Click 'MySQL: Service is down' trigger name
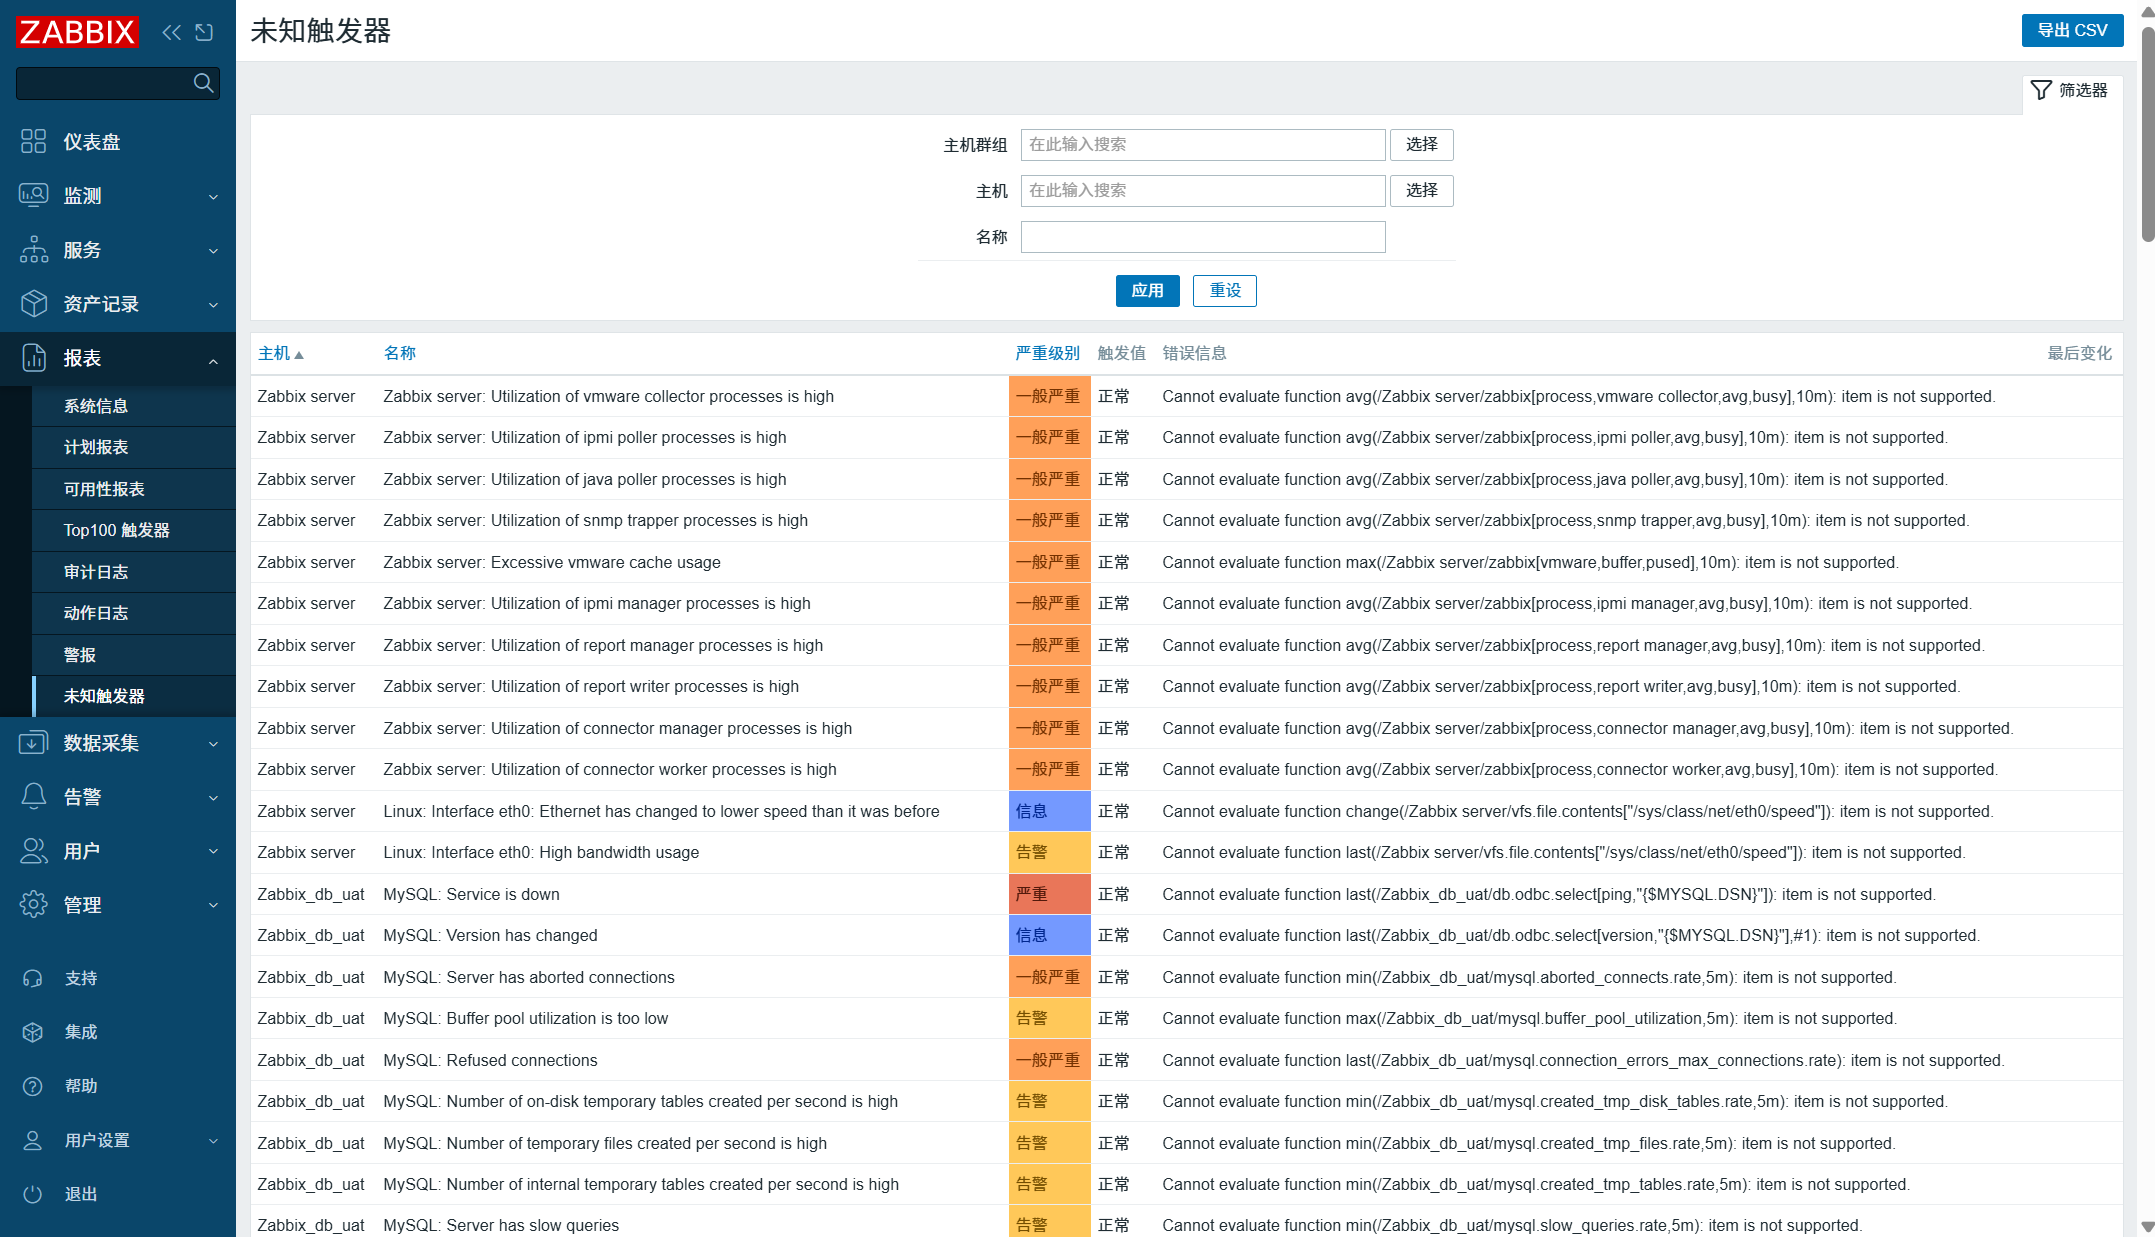The width and height of the screenshot is (2155, 1237). 471,894
